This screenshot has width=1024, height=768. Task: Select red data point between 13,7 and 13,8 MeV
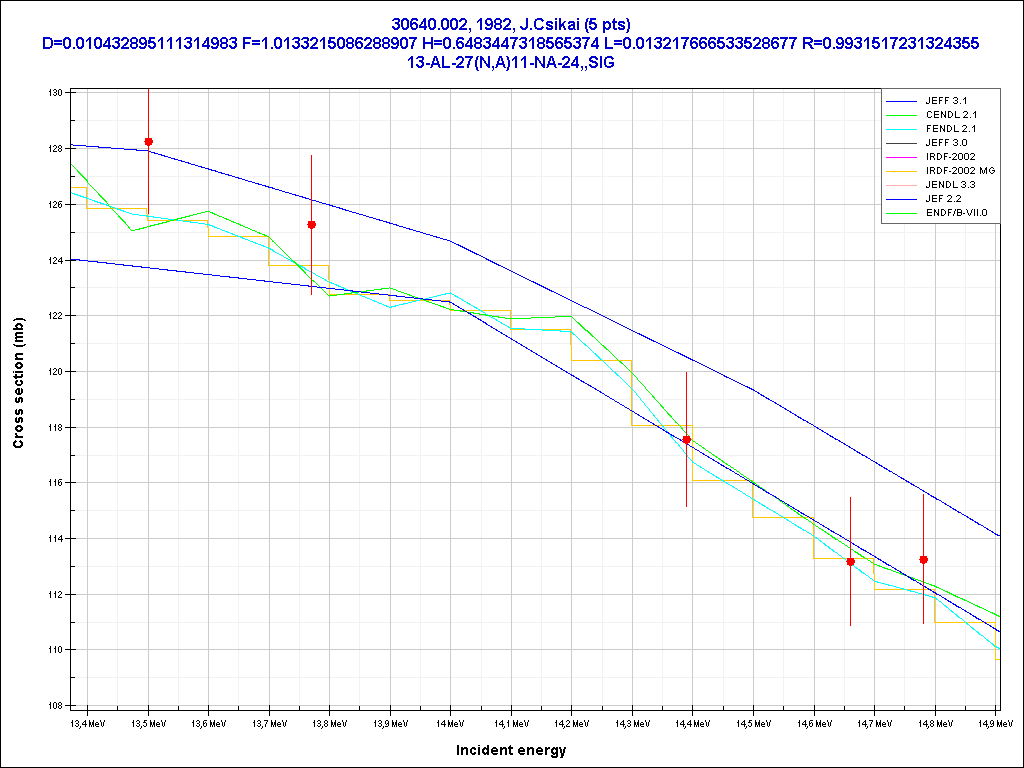311,225
